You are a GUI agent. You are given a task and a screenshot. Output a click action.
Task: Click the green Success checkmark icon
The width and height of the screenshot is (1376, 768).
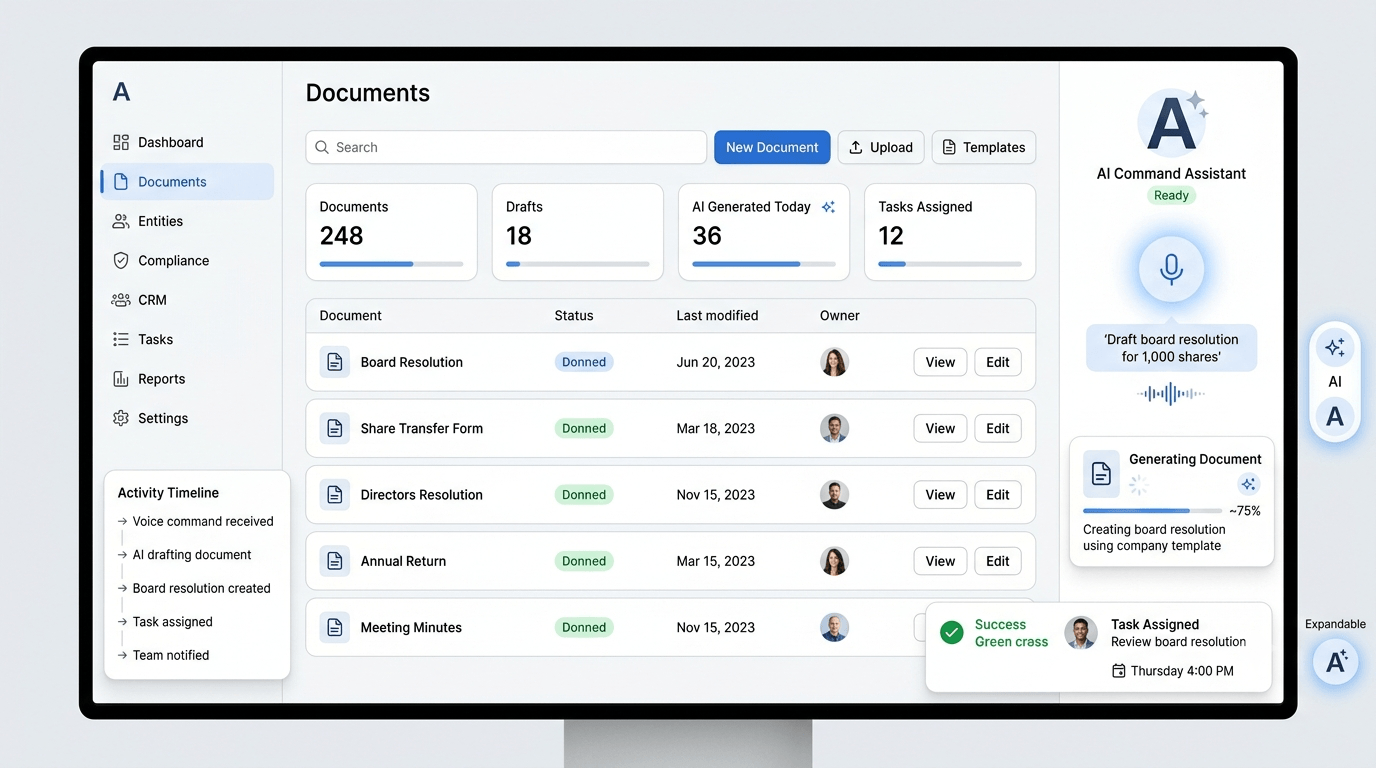952,632
